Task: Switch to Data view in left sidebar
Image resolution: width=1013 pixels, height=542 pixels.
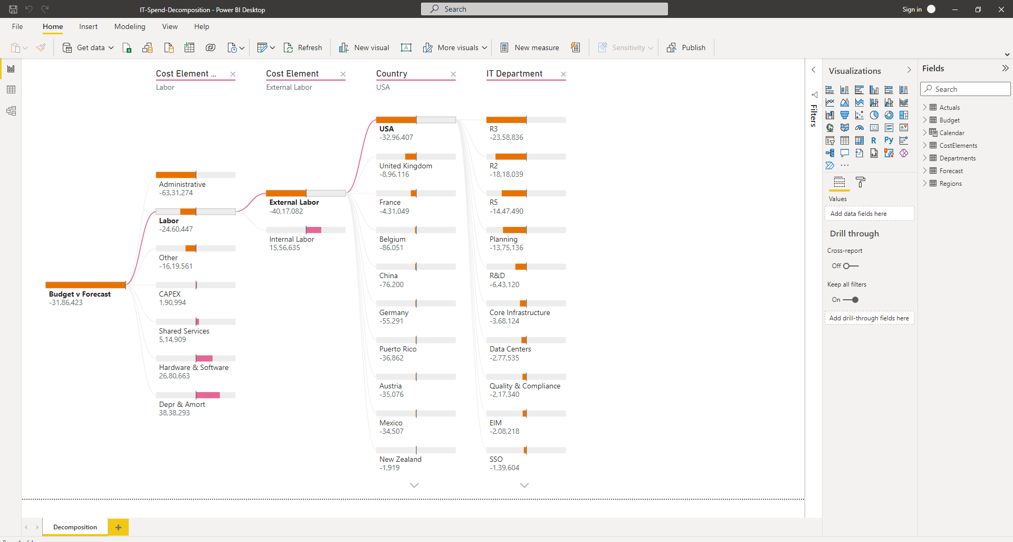Action: 11,90
